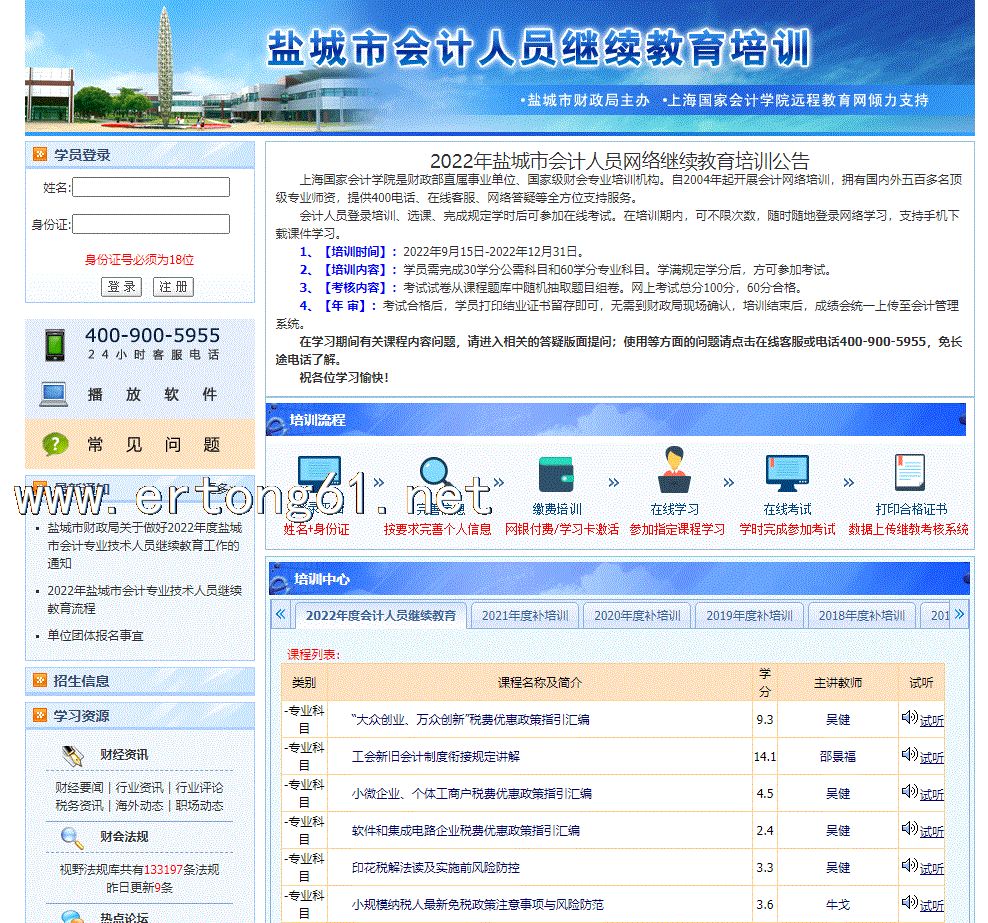Open the 2022年度会计人员继续教育 tab
The height and width of the screenshot is (923, 988).
(380, 615)
